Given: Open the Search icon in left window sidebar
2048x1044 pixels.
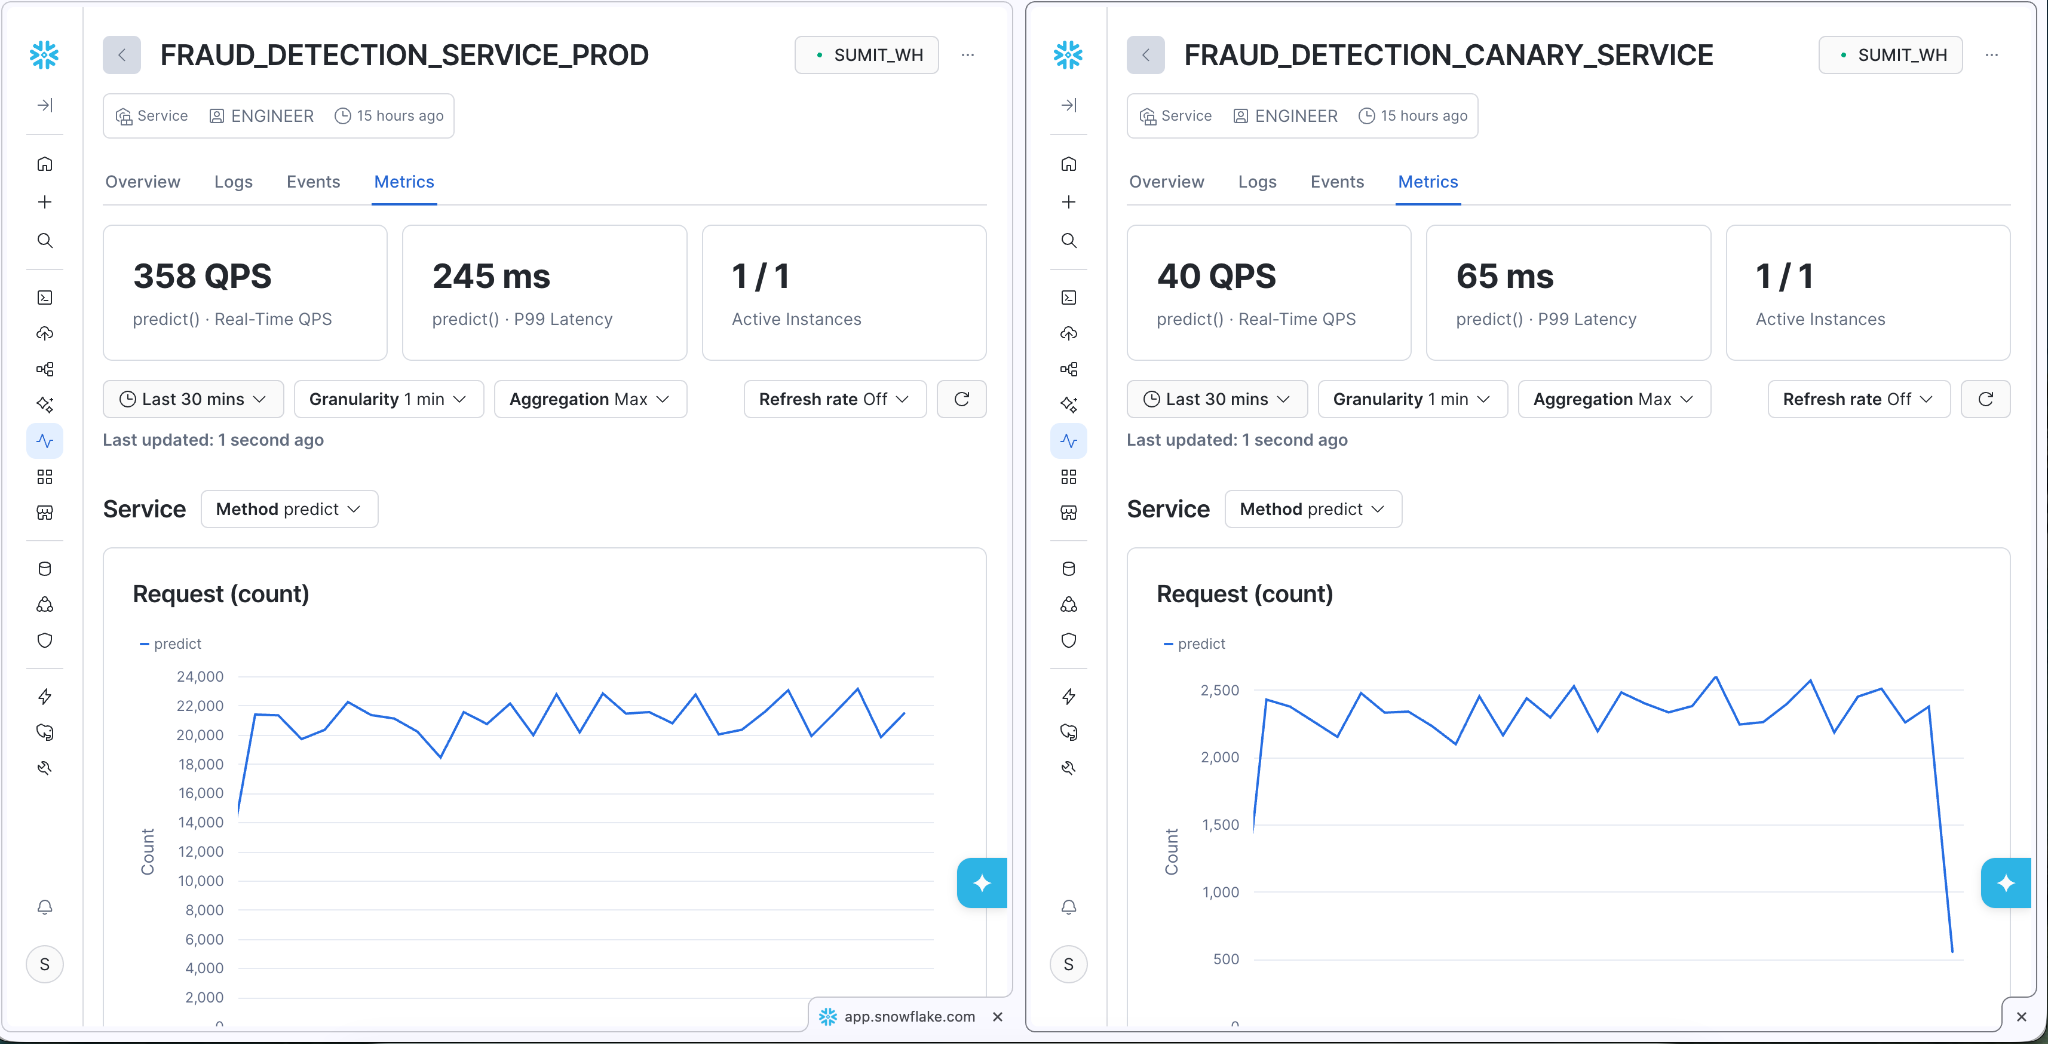Looking at the screenshot, I should click(45, 241).
